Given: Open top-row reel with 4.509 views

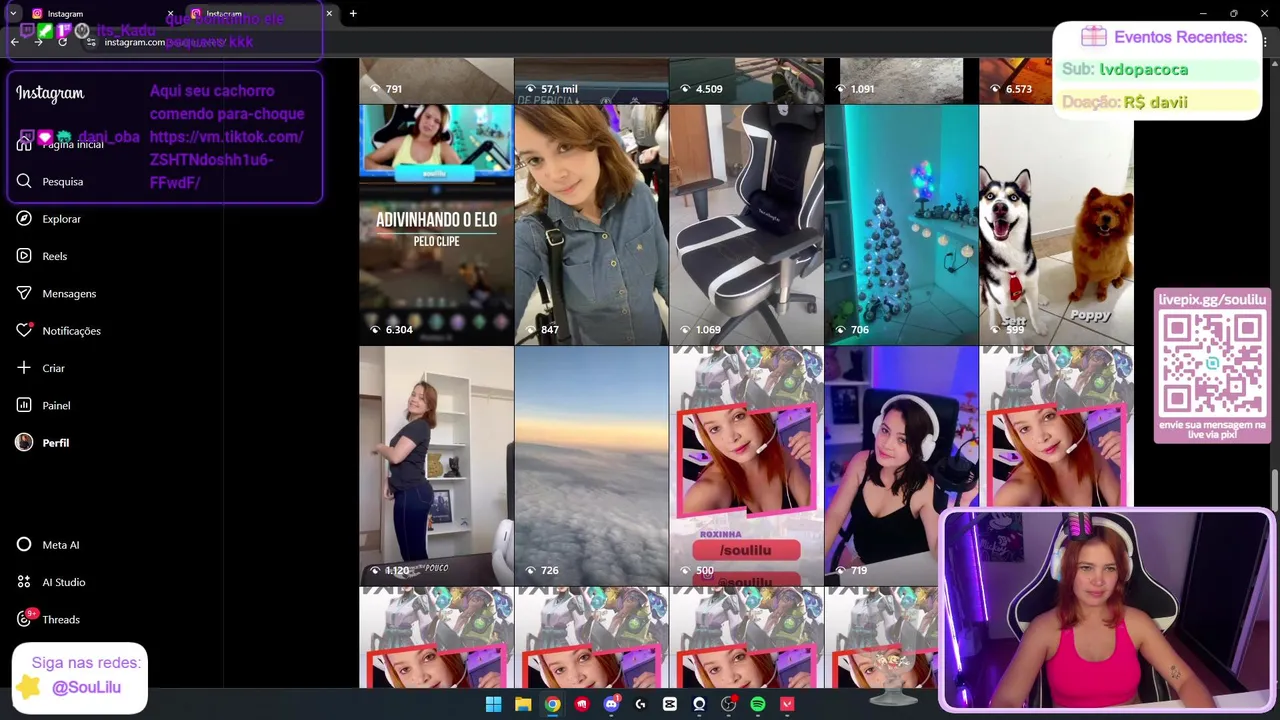Looking at the screenshot, I should click(x=746, y=81).
